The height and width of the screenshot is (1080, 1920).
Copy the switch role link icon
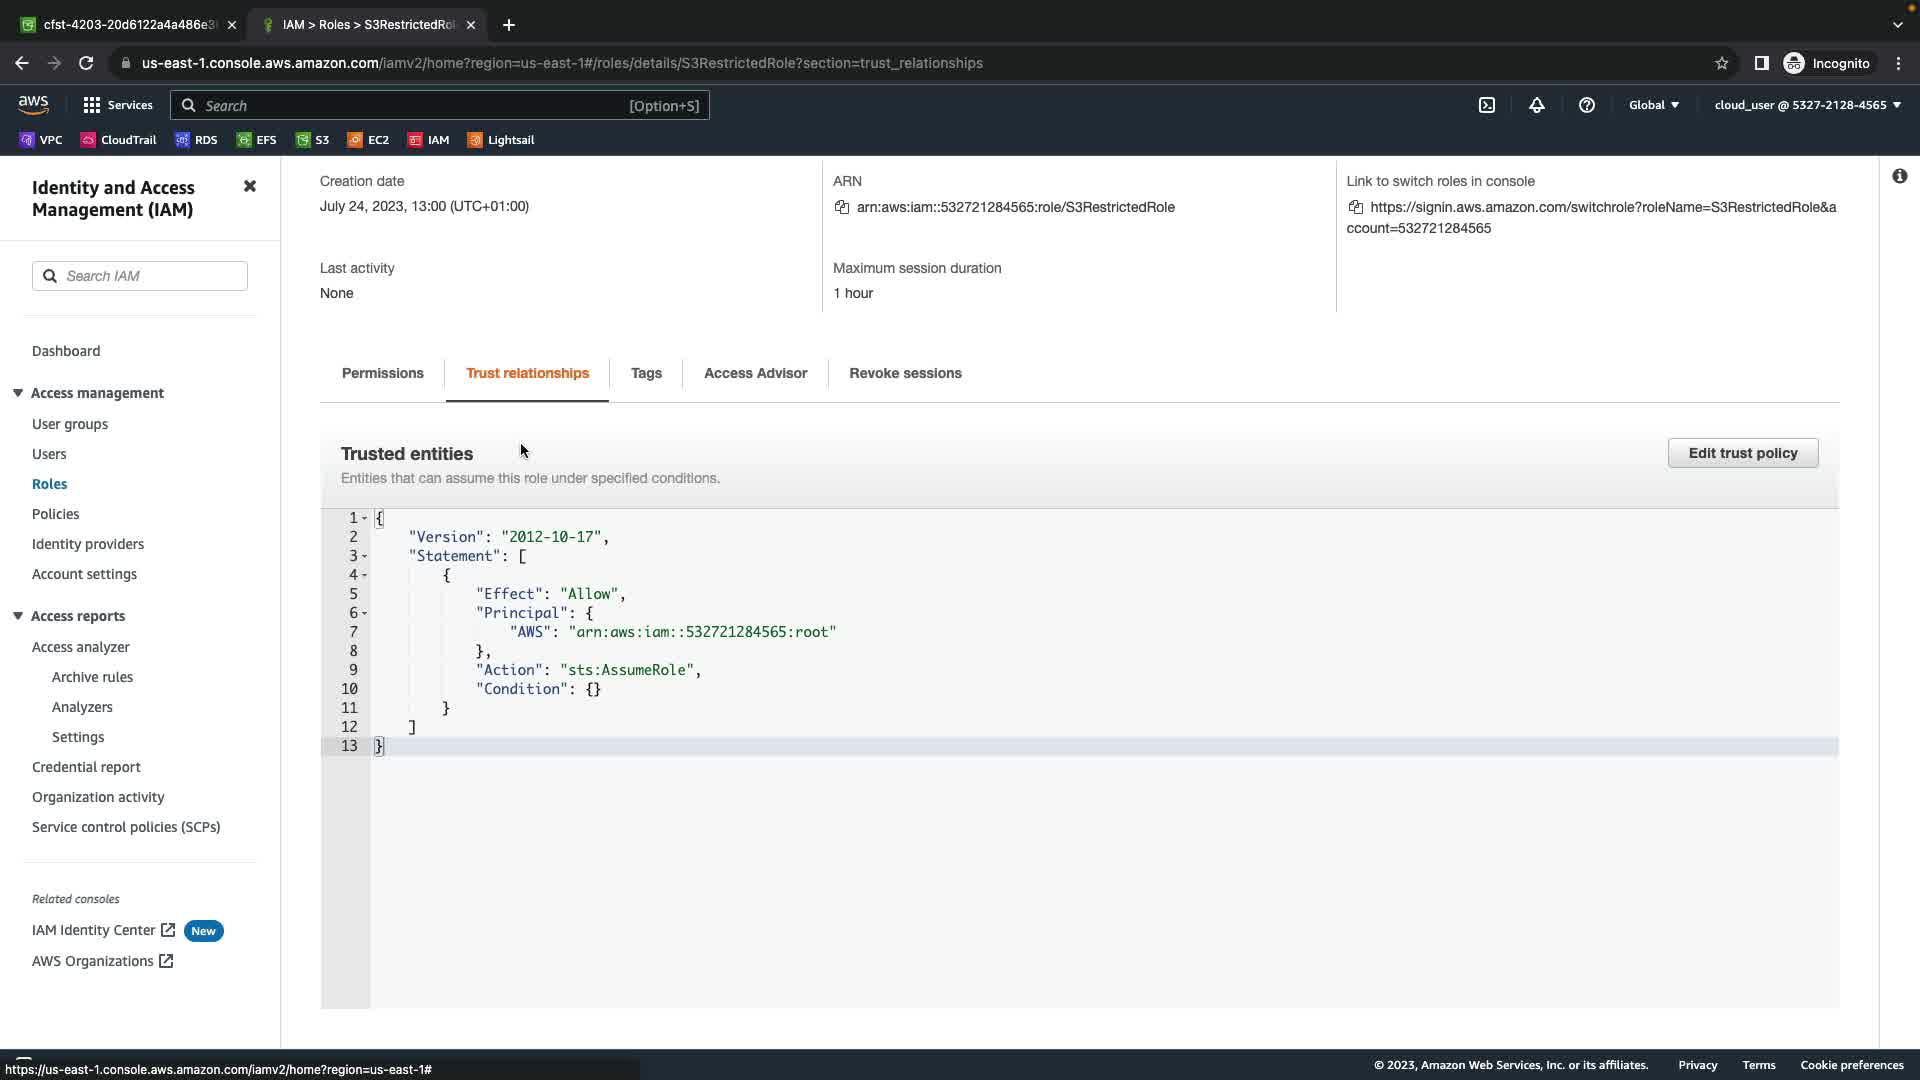pyautogui.click(x=1356, y=207)
